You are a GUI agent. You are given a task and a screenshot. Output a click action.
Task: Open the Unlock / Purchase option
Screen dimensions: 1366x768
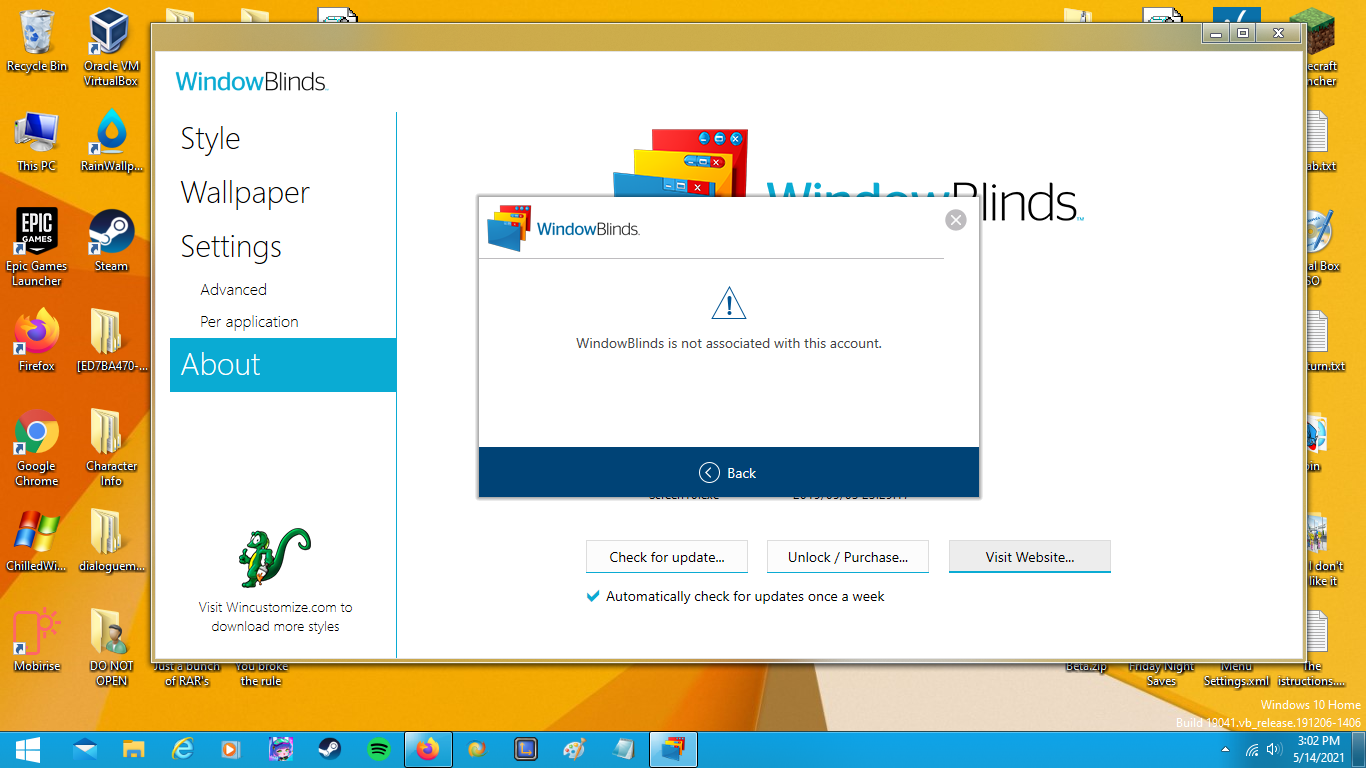[x=848, y=557]
